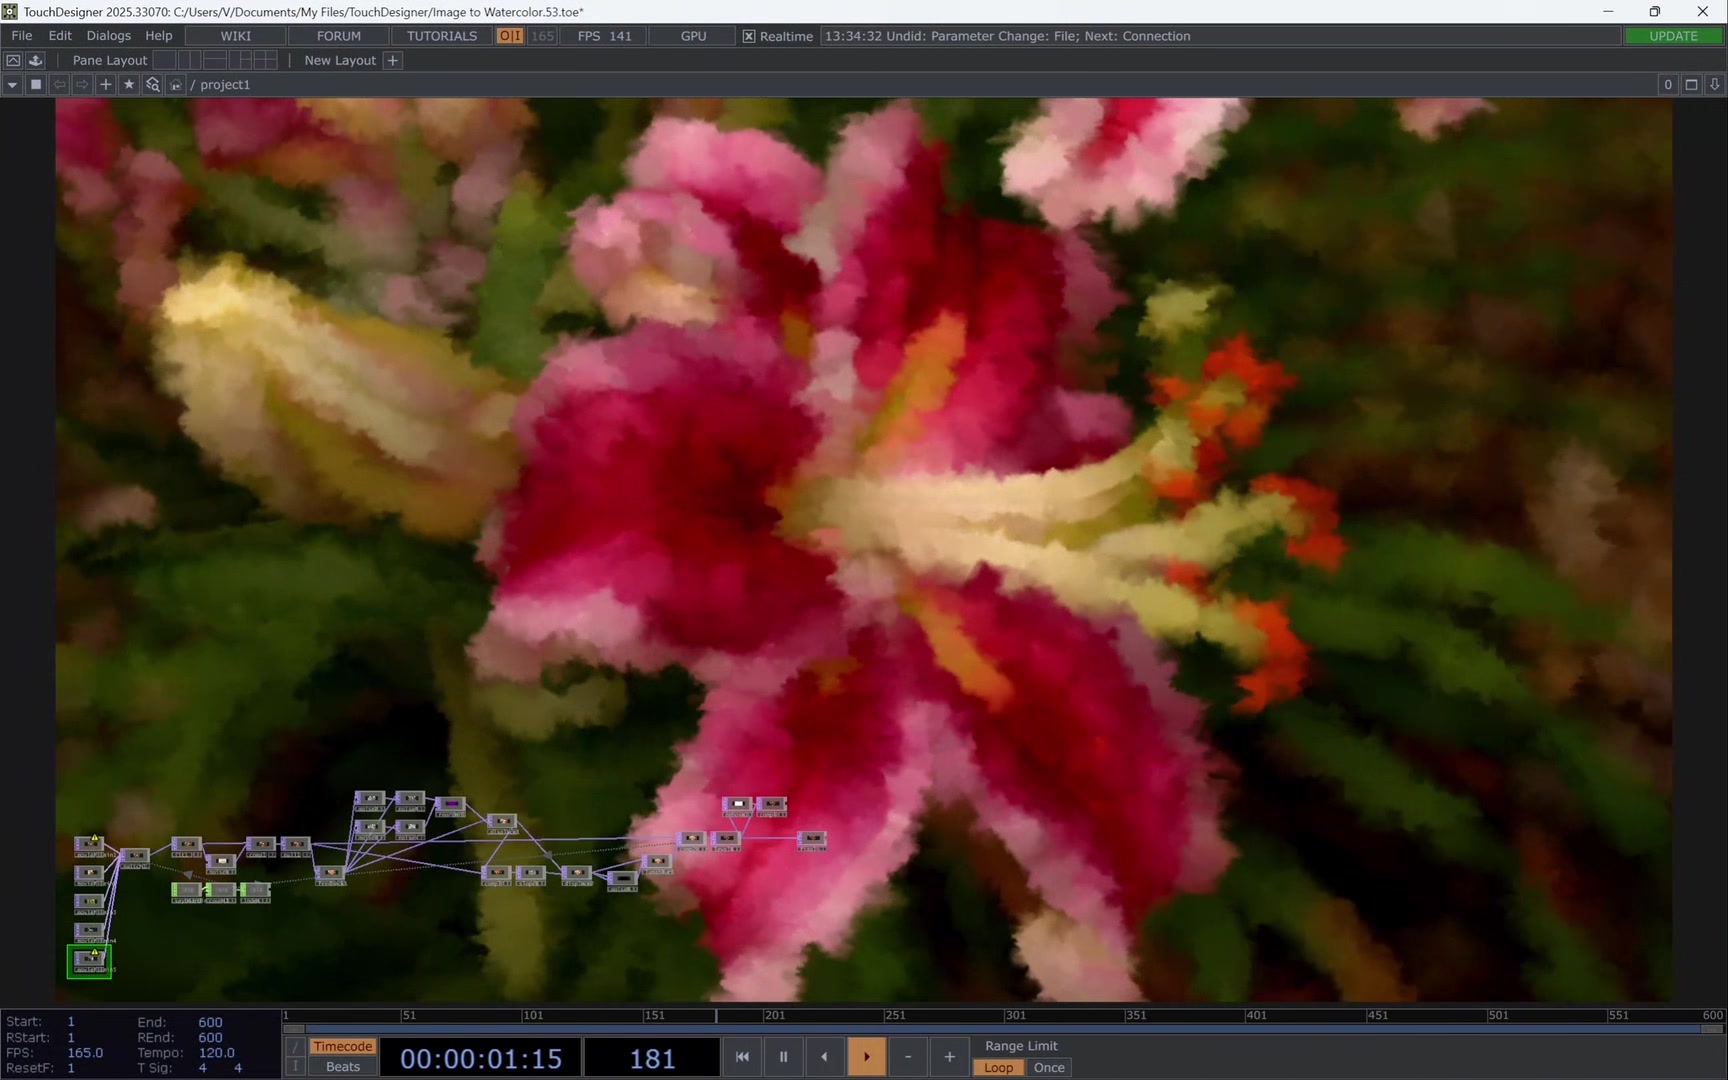The height and width of the screenshot is (1080, 1728).
Task: Pause timeline playback
Action: (783, 1057)
